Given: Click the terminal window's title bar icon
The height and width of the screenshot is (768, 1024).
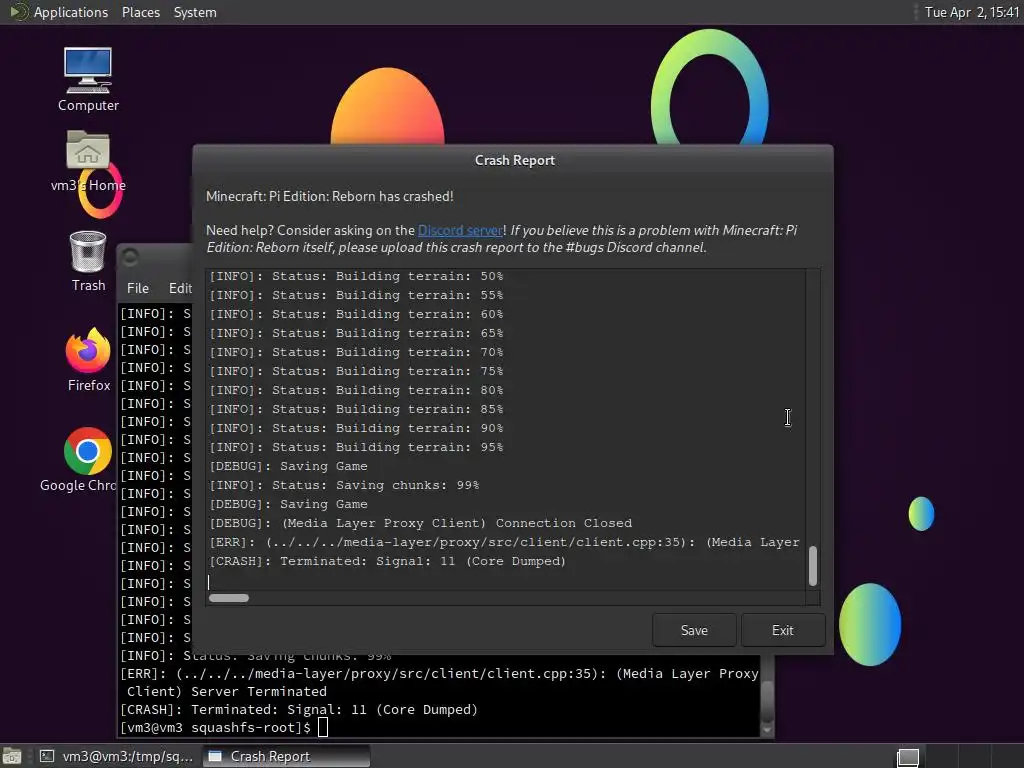Looking at the screenshot, I should tap(130, 257).
